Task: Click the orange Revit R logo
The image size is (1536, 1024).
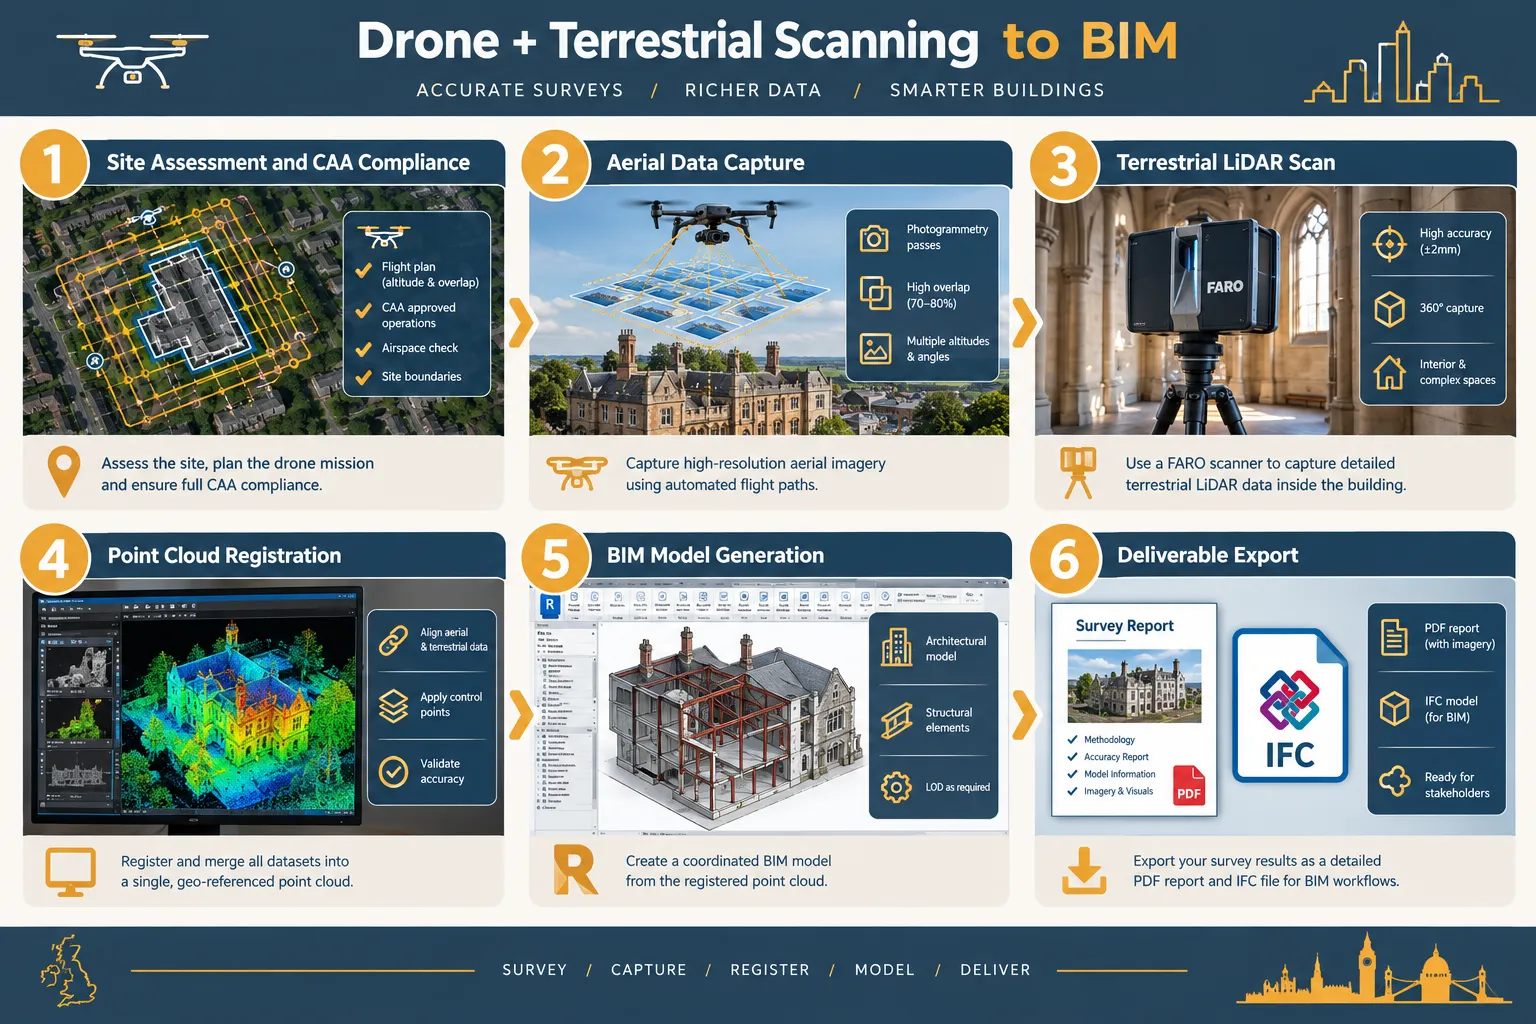Action: [x=575, y=869]
